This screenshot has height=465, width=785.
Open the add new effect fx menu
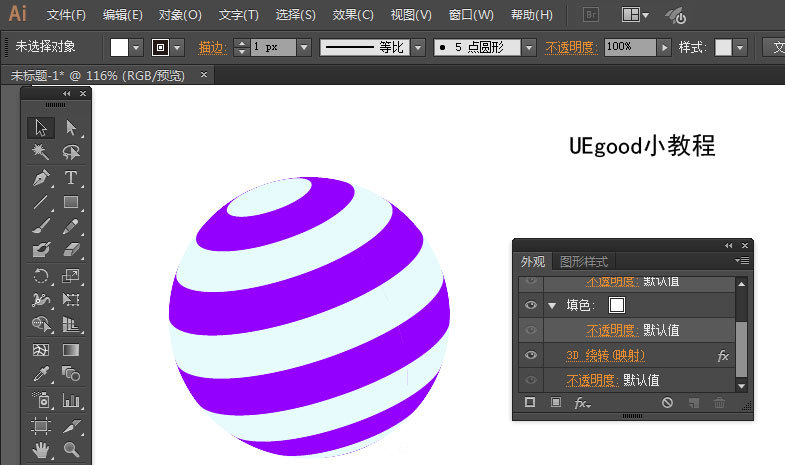(x=582, y=403)
